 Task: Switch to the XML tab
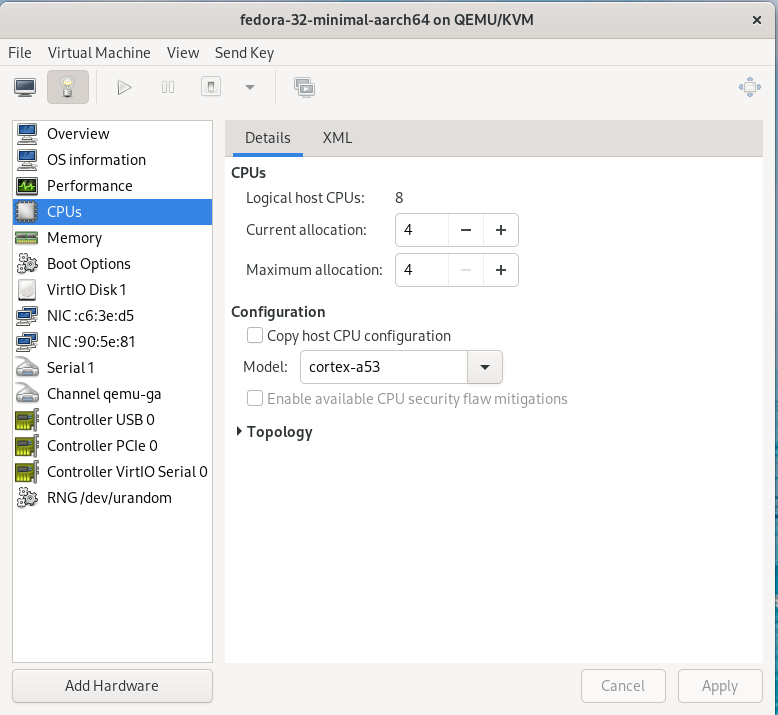337,138
